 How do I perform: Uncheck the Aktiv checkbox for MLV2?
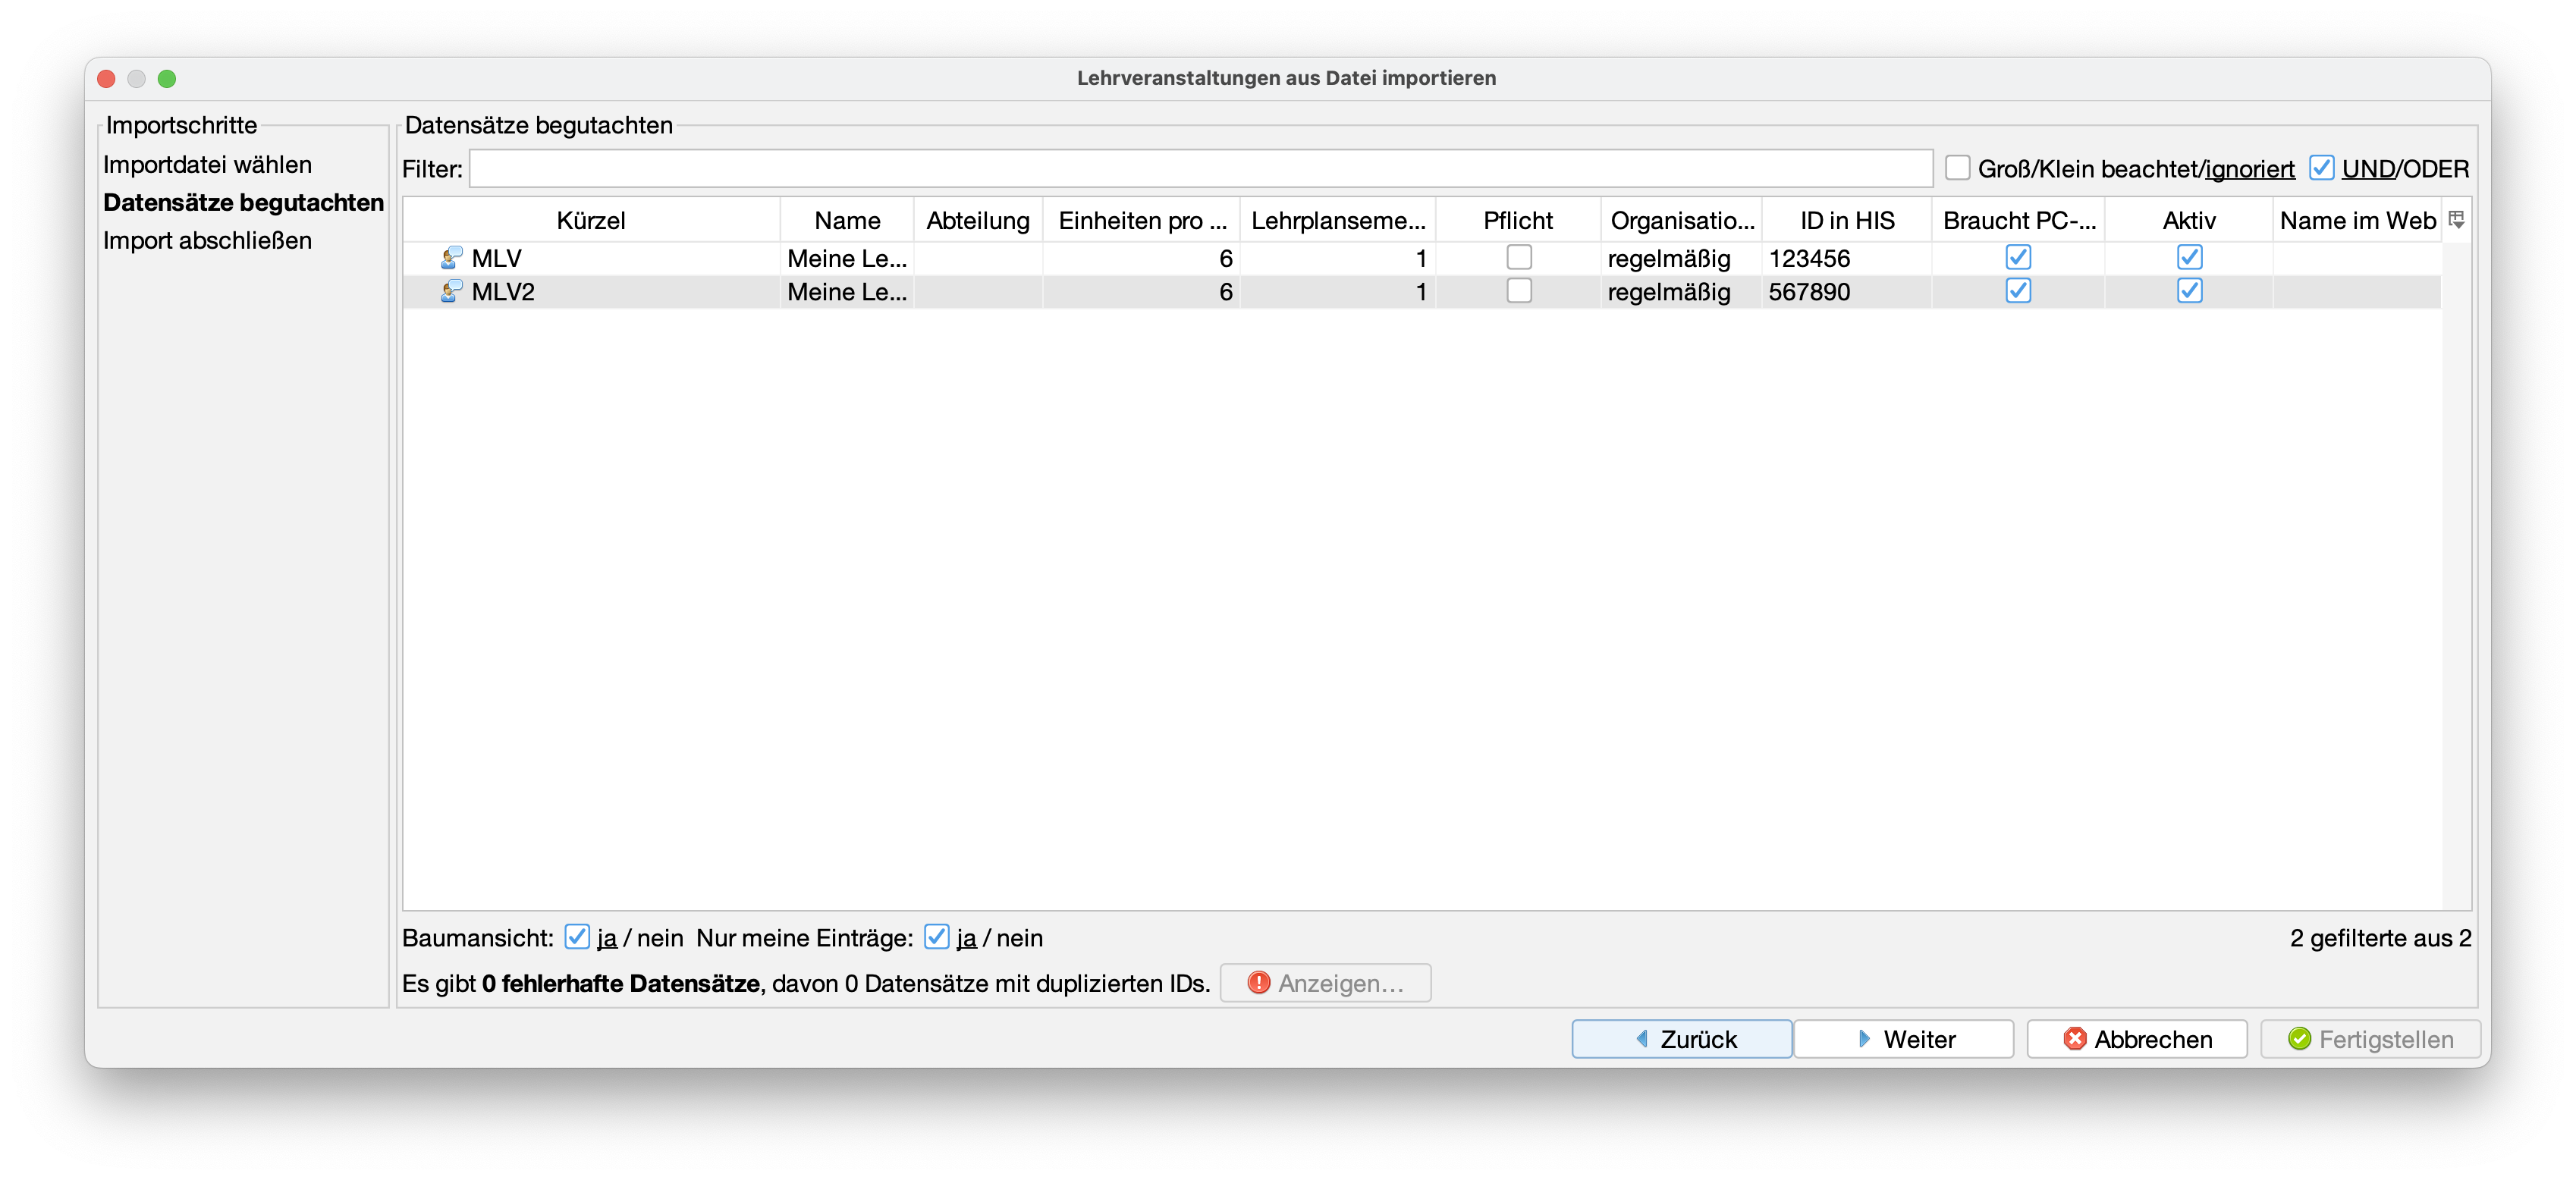point(2189,290)
